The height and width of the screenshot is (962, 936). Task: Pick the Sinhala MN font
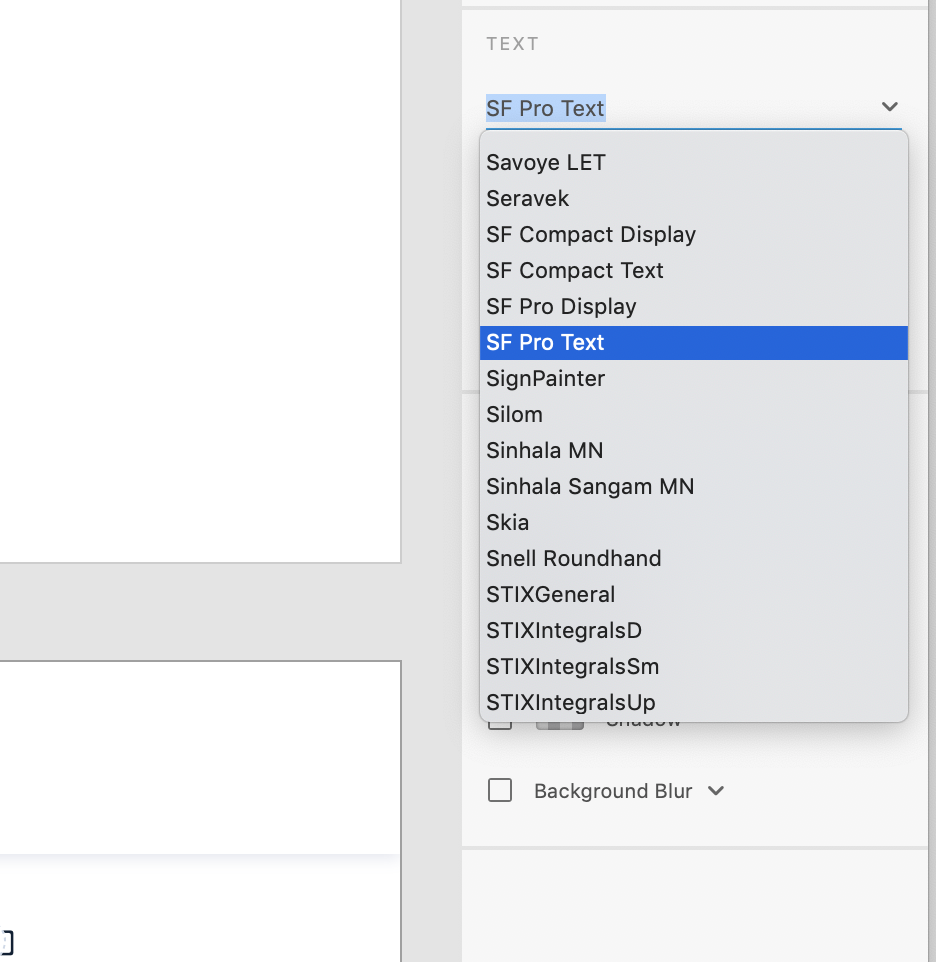tap(545, 450)
